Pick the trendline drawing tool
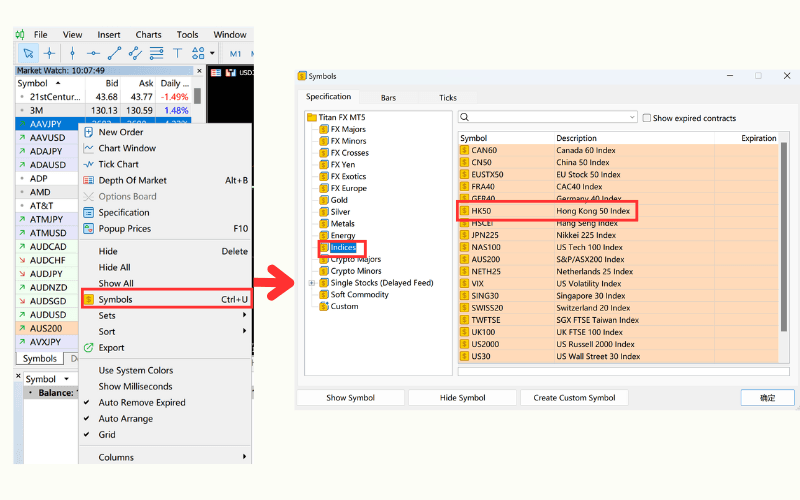The height and width of the screenshot is (500, 800). click(x=114, y=53)
